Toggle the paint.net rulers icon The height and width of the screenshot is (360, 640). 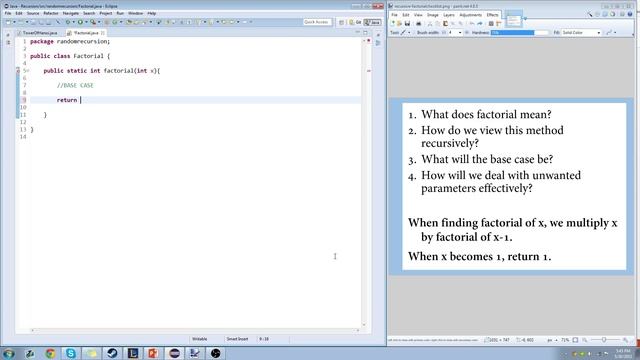click(498, 24)
